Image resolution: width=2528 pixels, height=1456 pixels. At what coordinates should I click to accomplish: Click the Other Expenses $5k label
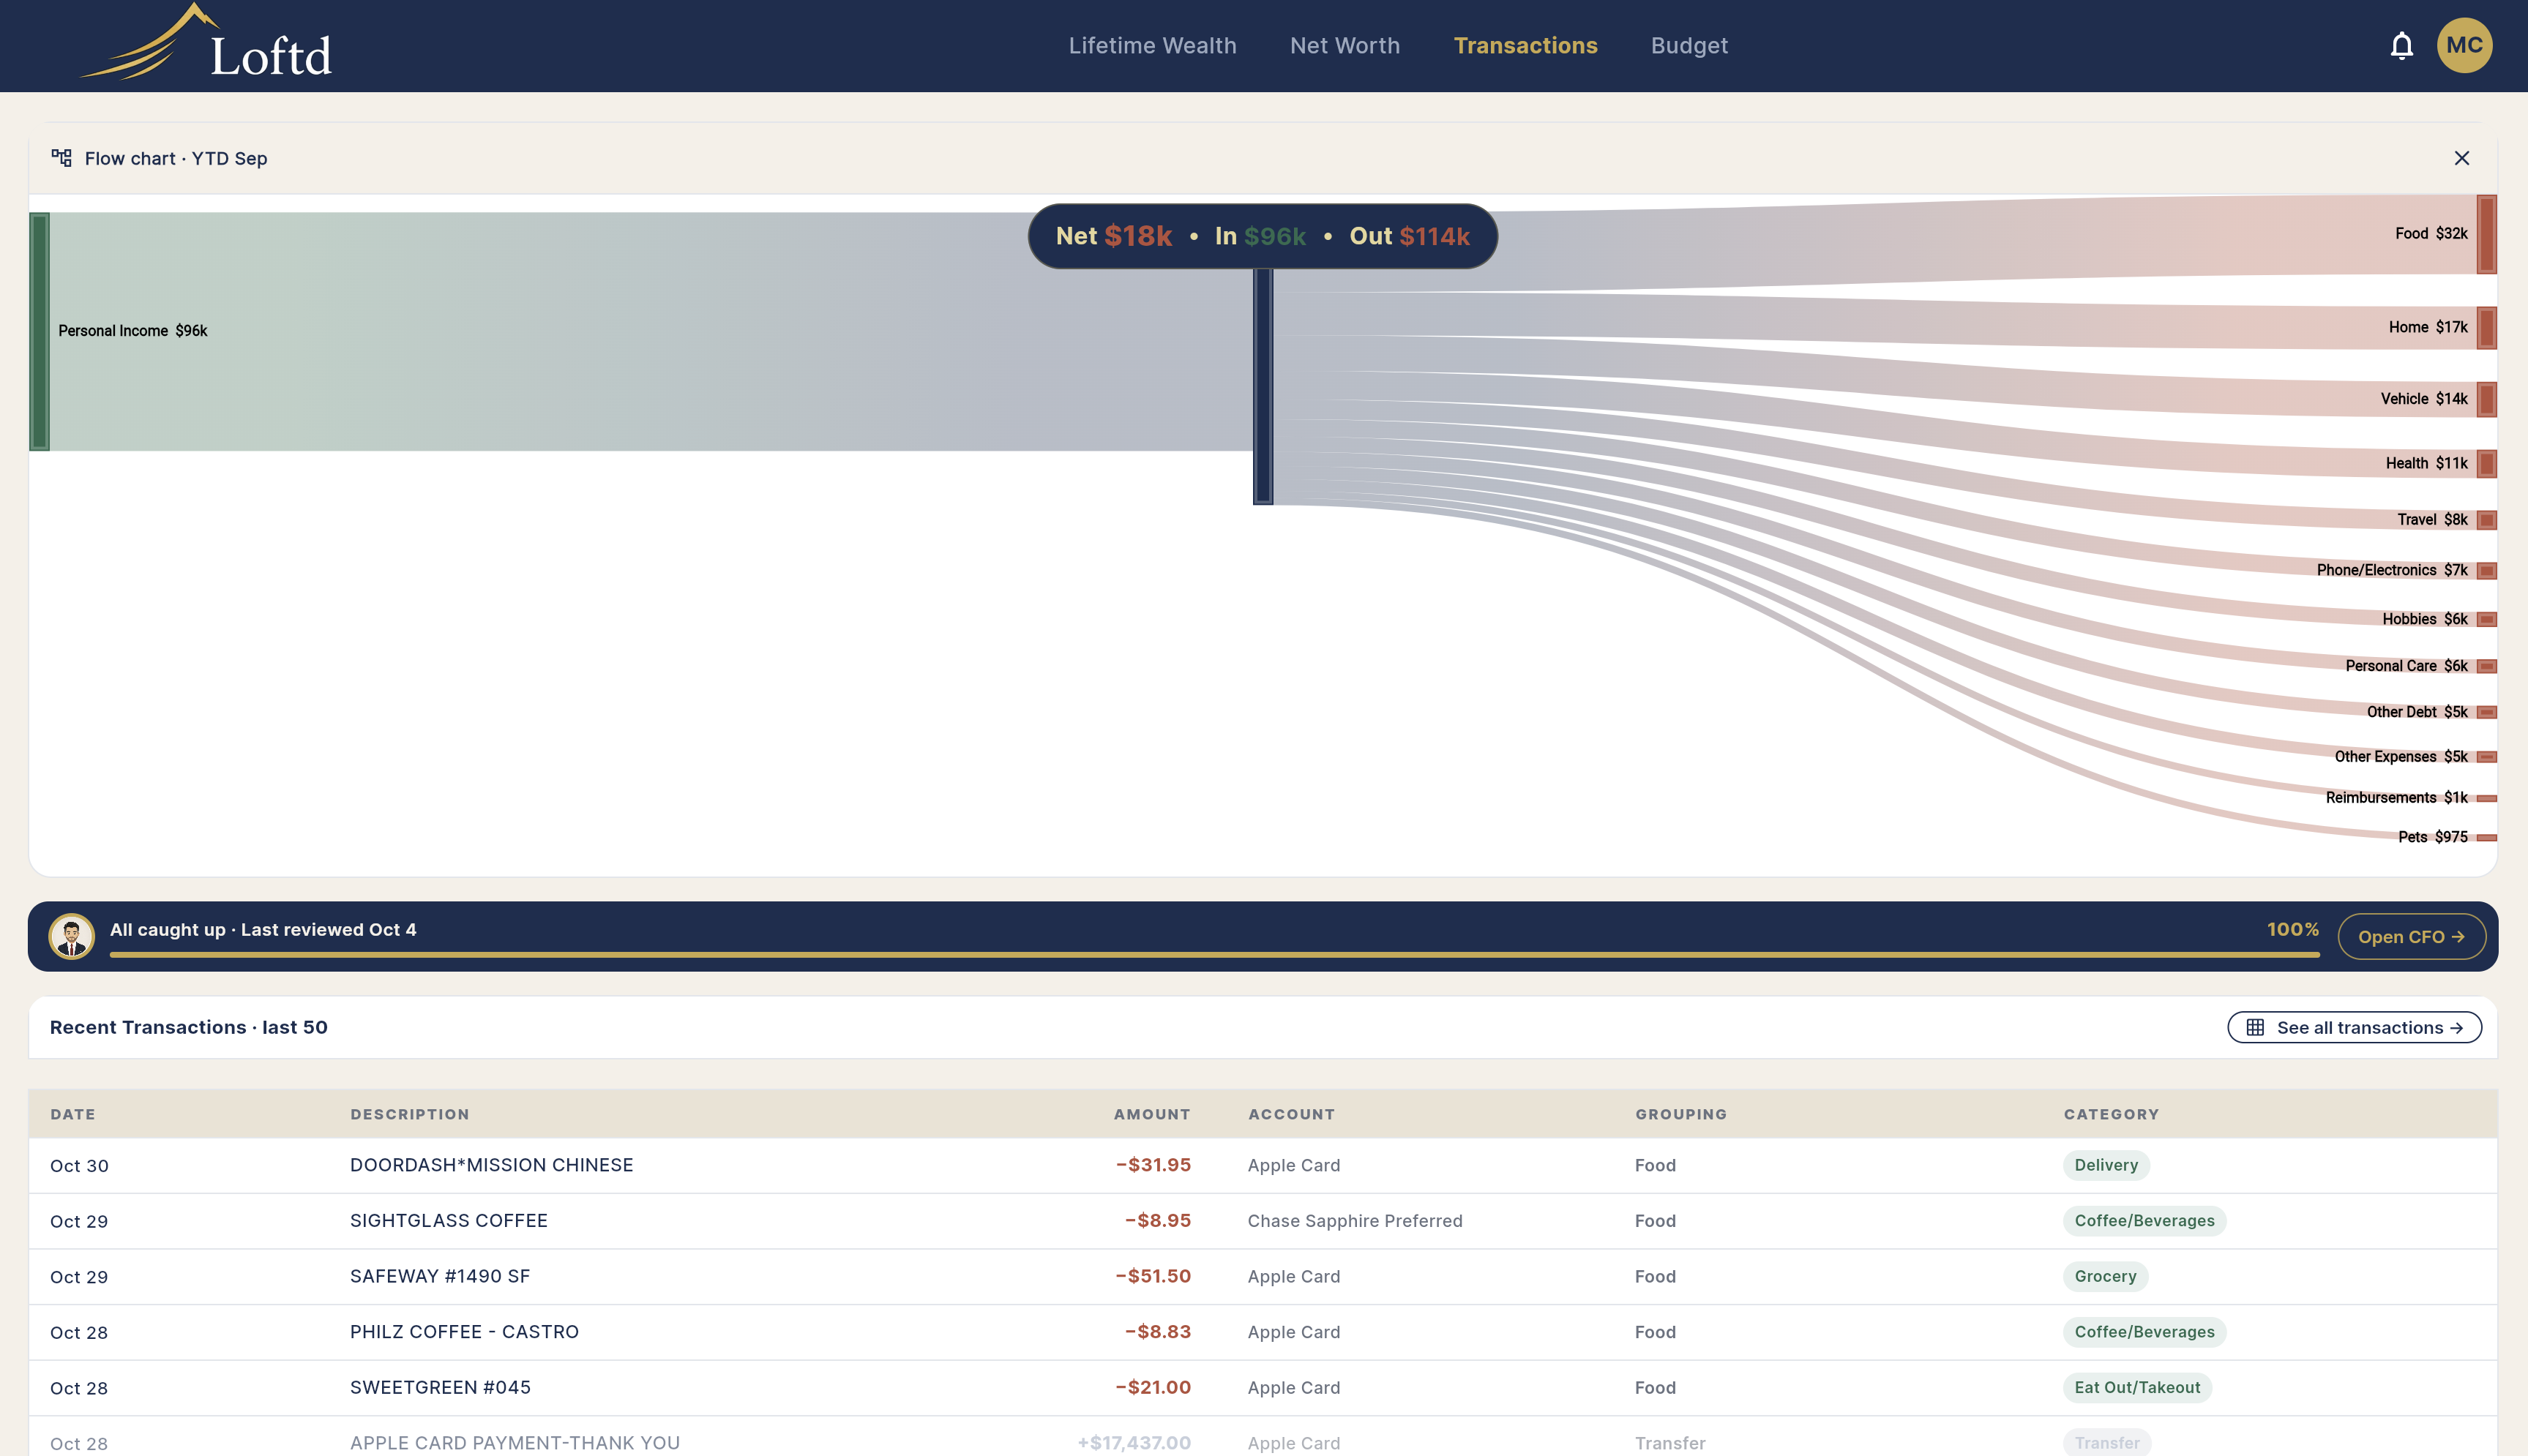(x=2401, y=757)
